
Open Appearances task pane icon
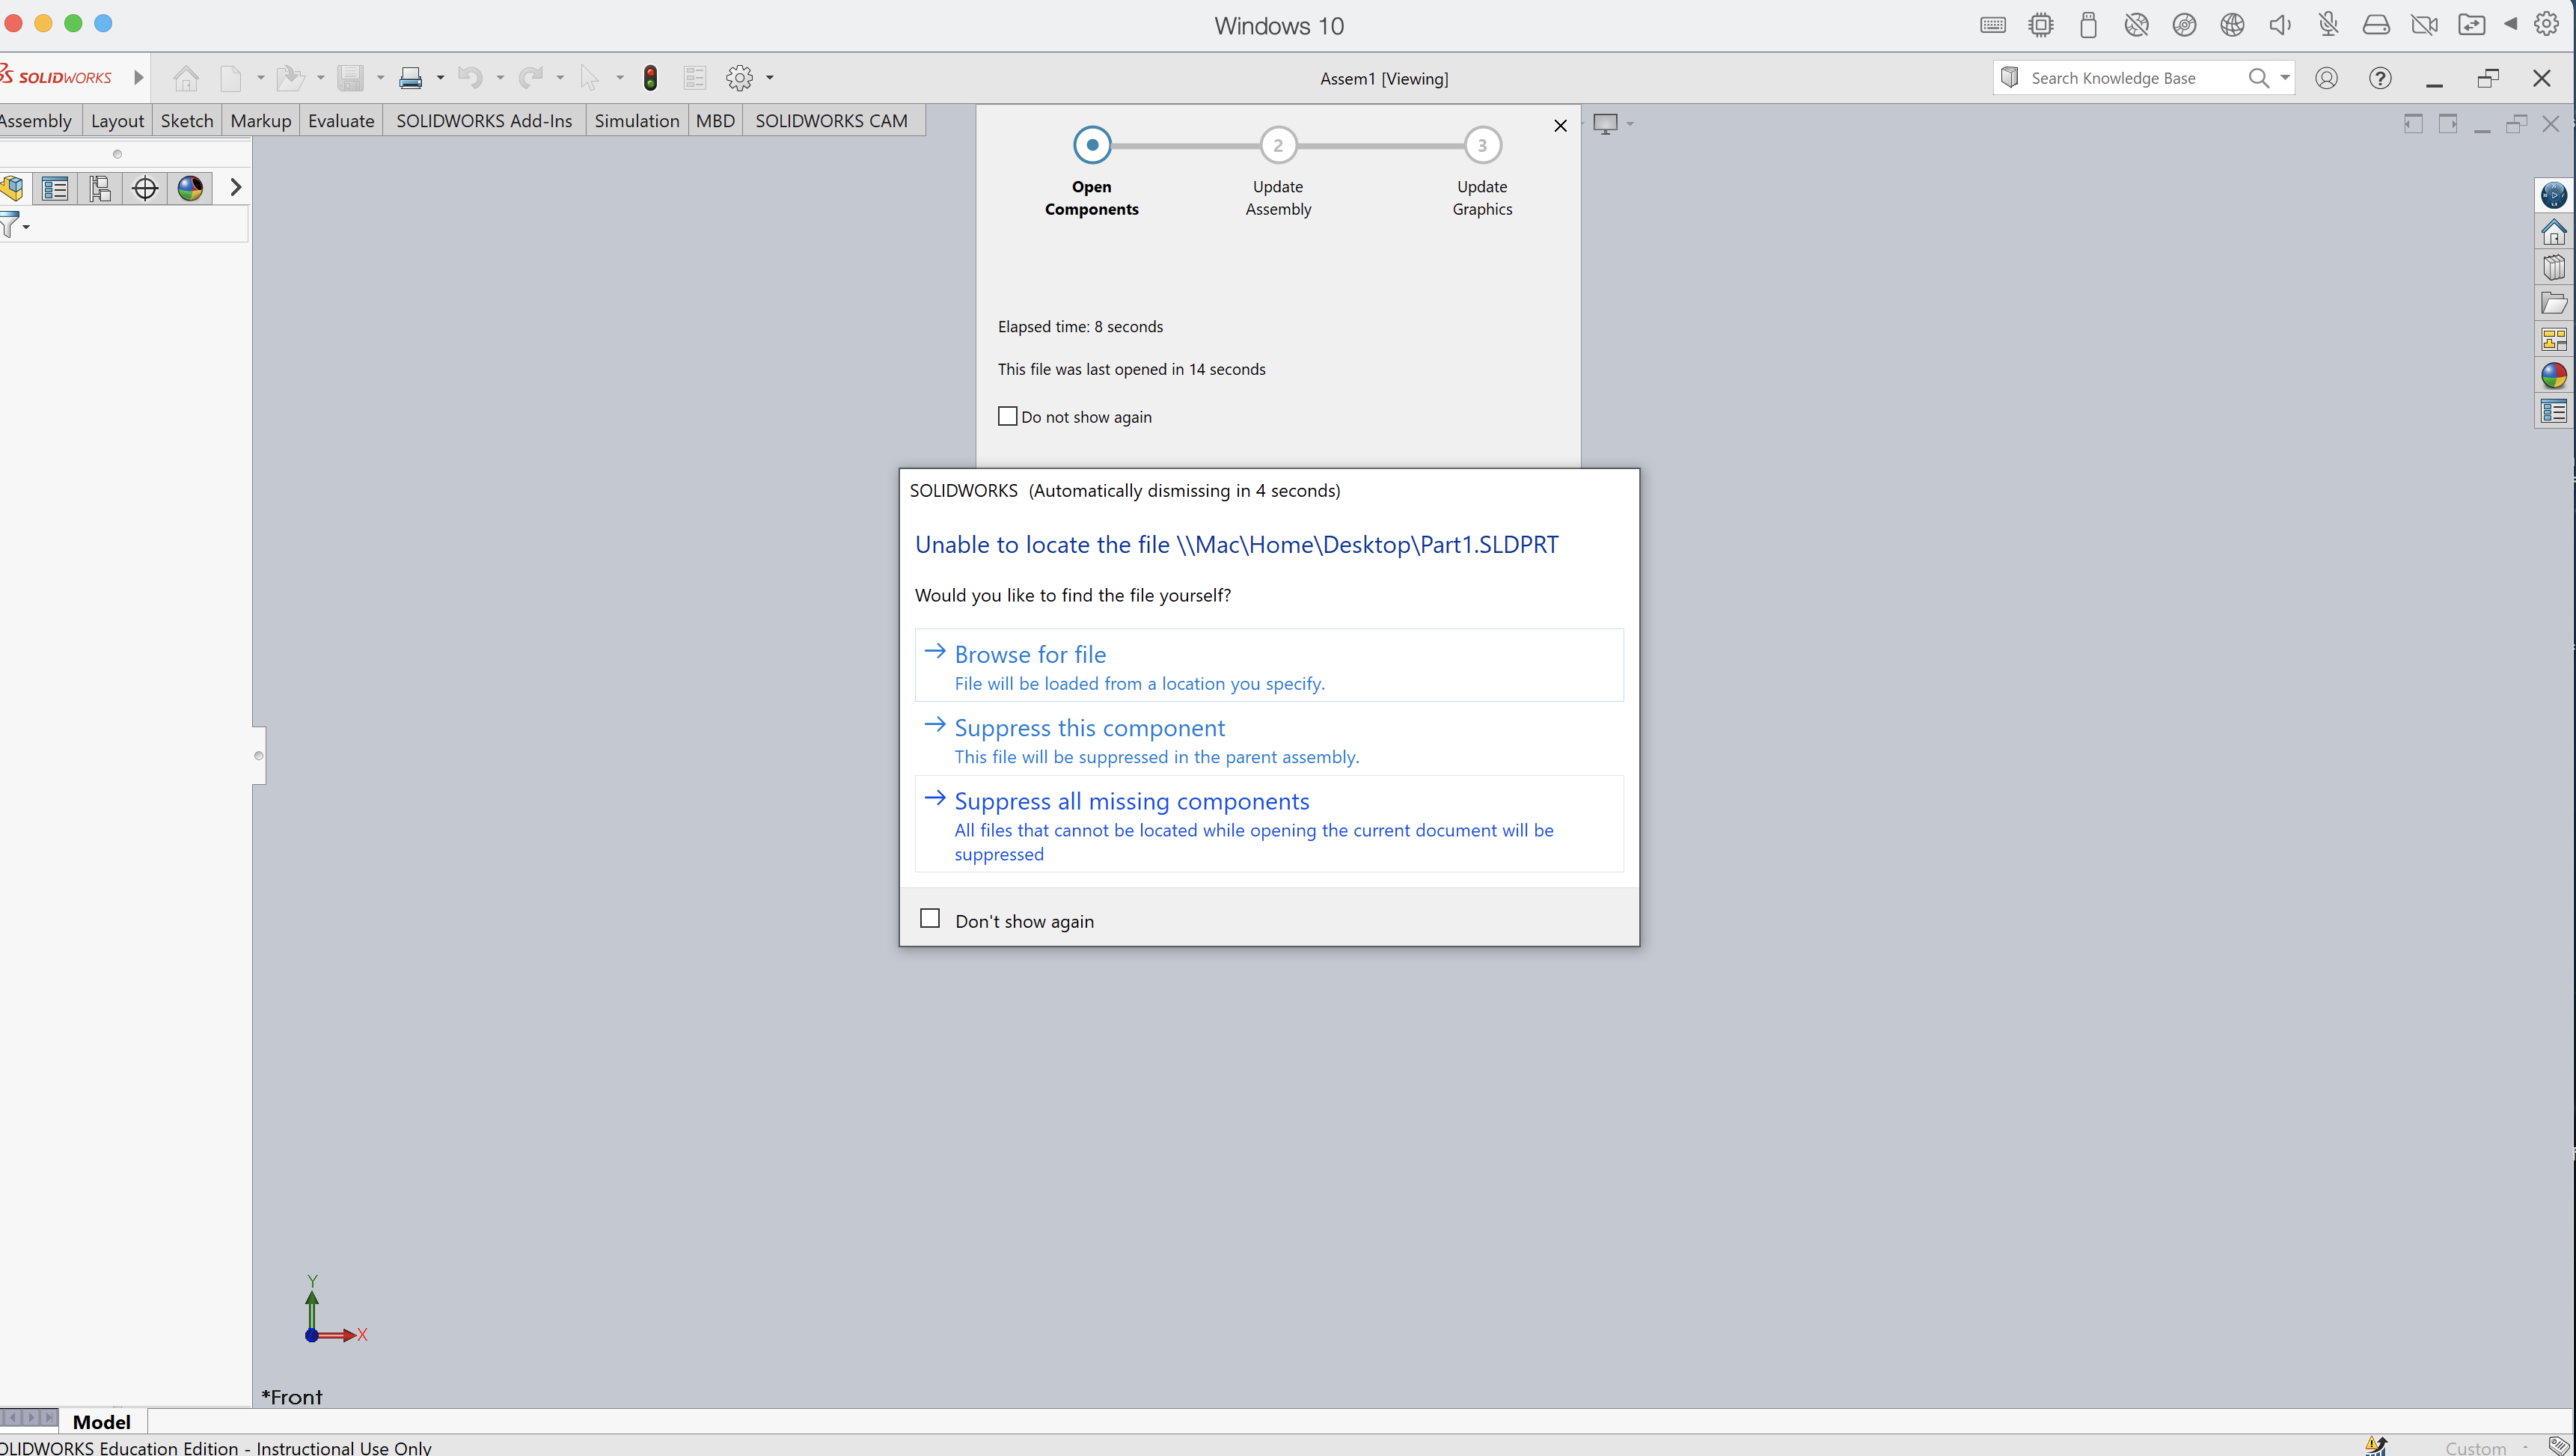[2554, 376]
